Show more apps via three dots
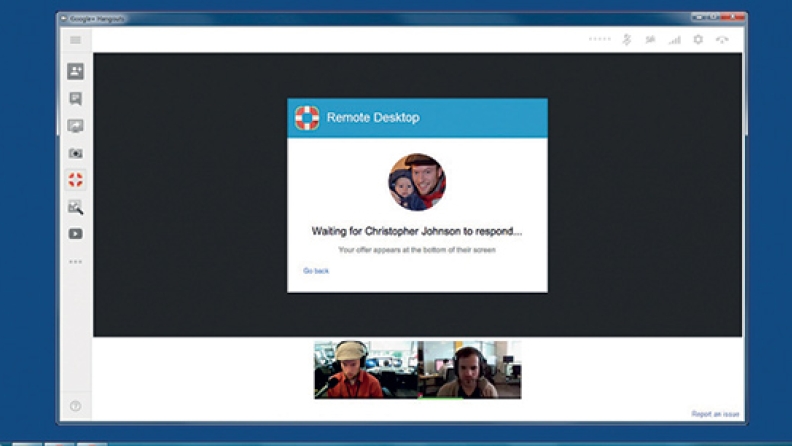 point(76,262)
